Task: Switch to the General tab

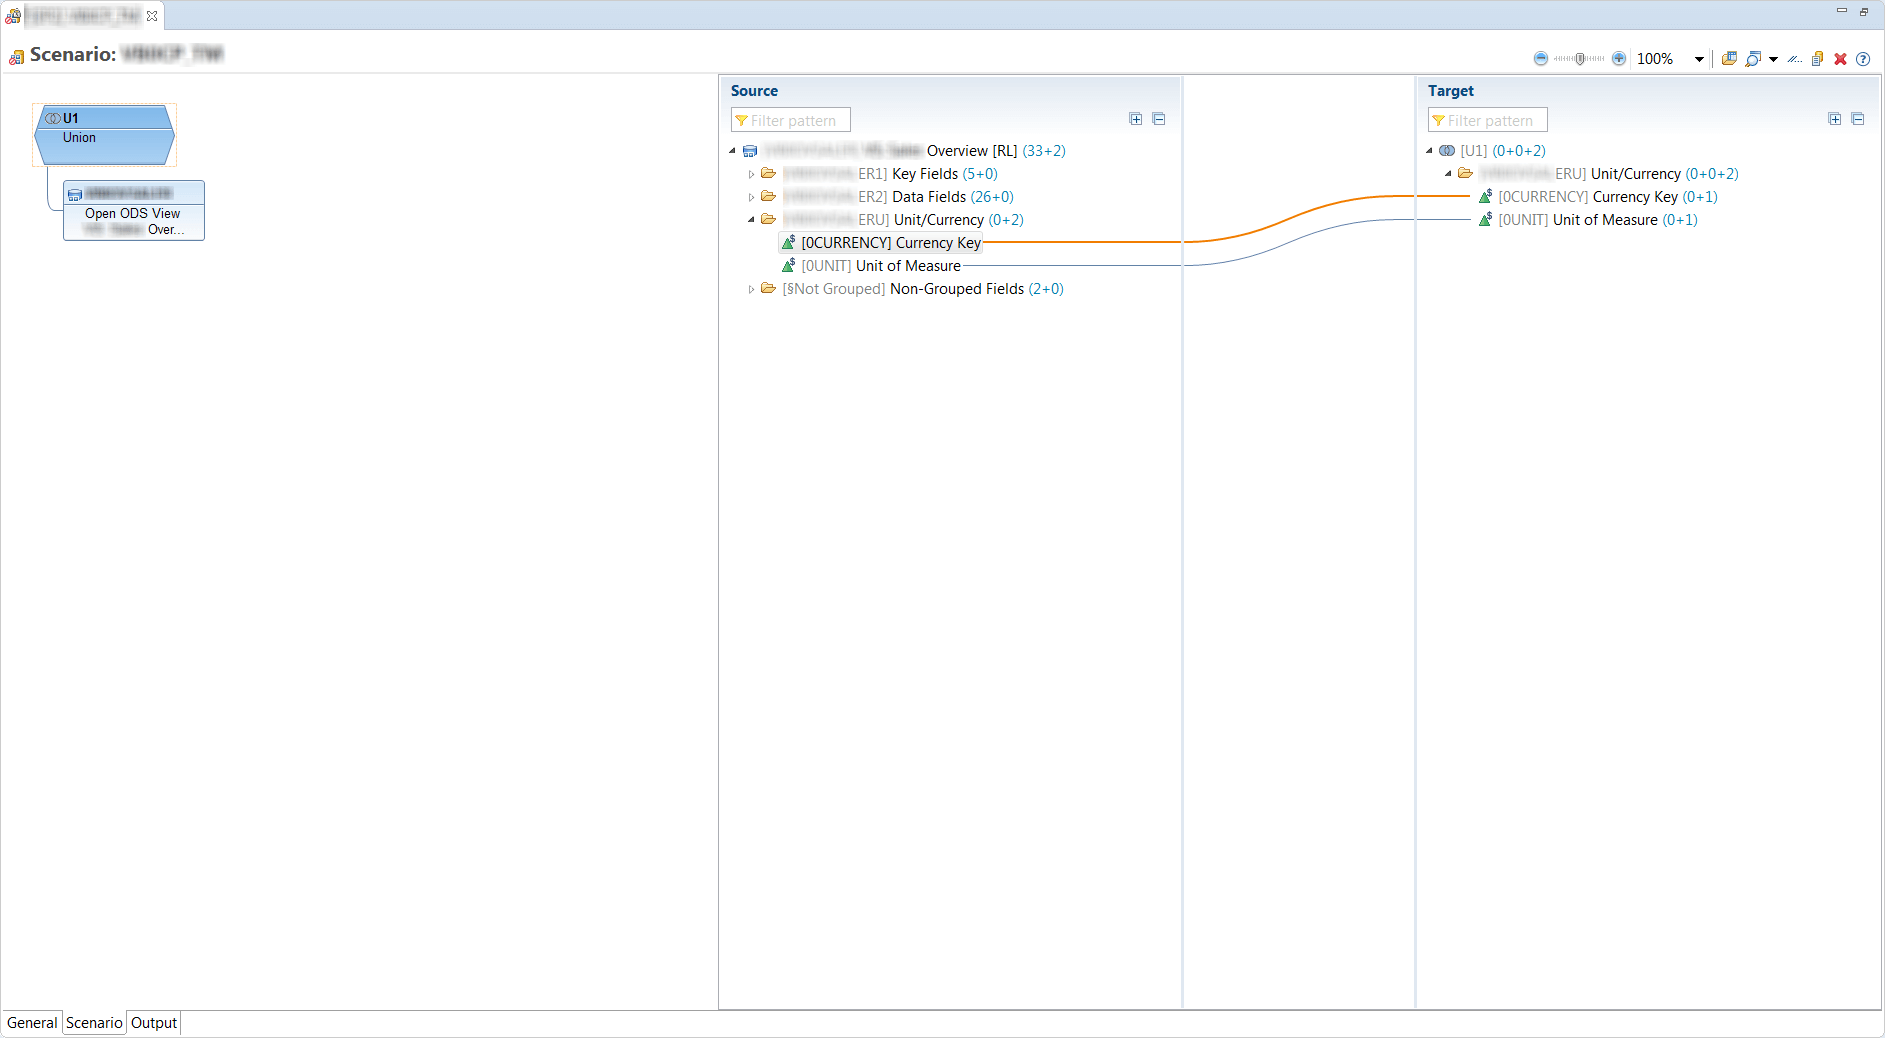Action: pyautogui.click(x=31, y=1022)
